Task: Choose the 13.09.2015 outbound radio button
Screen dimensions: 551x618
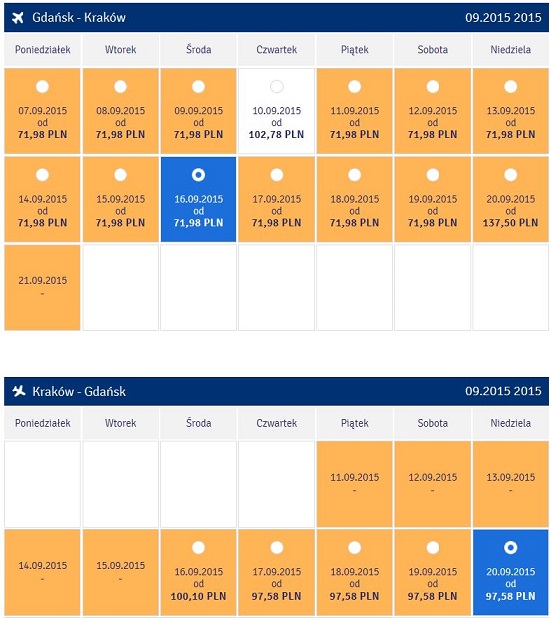Action: 510,86
